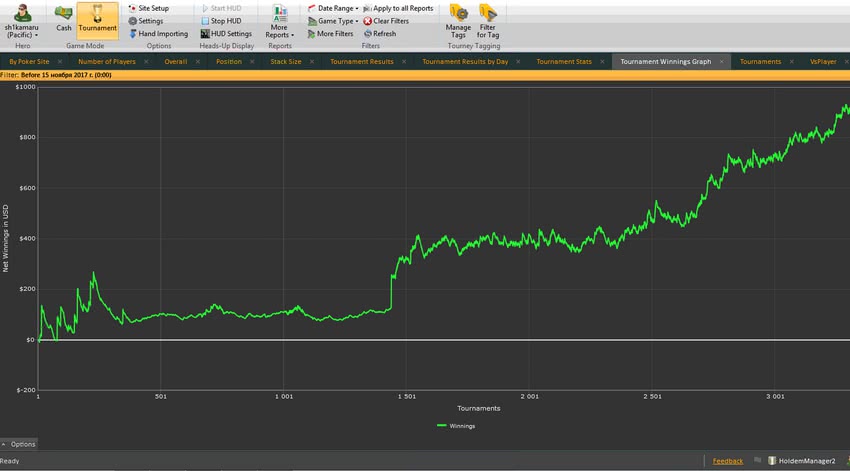Open More Filters

pos(330,34)
